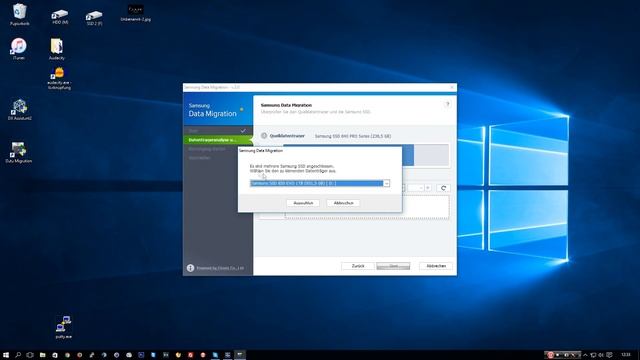Switch to the Data Migration taskbar button

240,355
